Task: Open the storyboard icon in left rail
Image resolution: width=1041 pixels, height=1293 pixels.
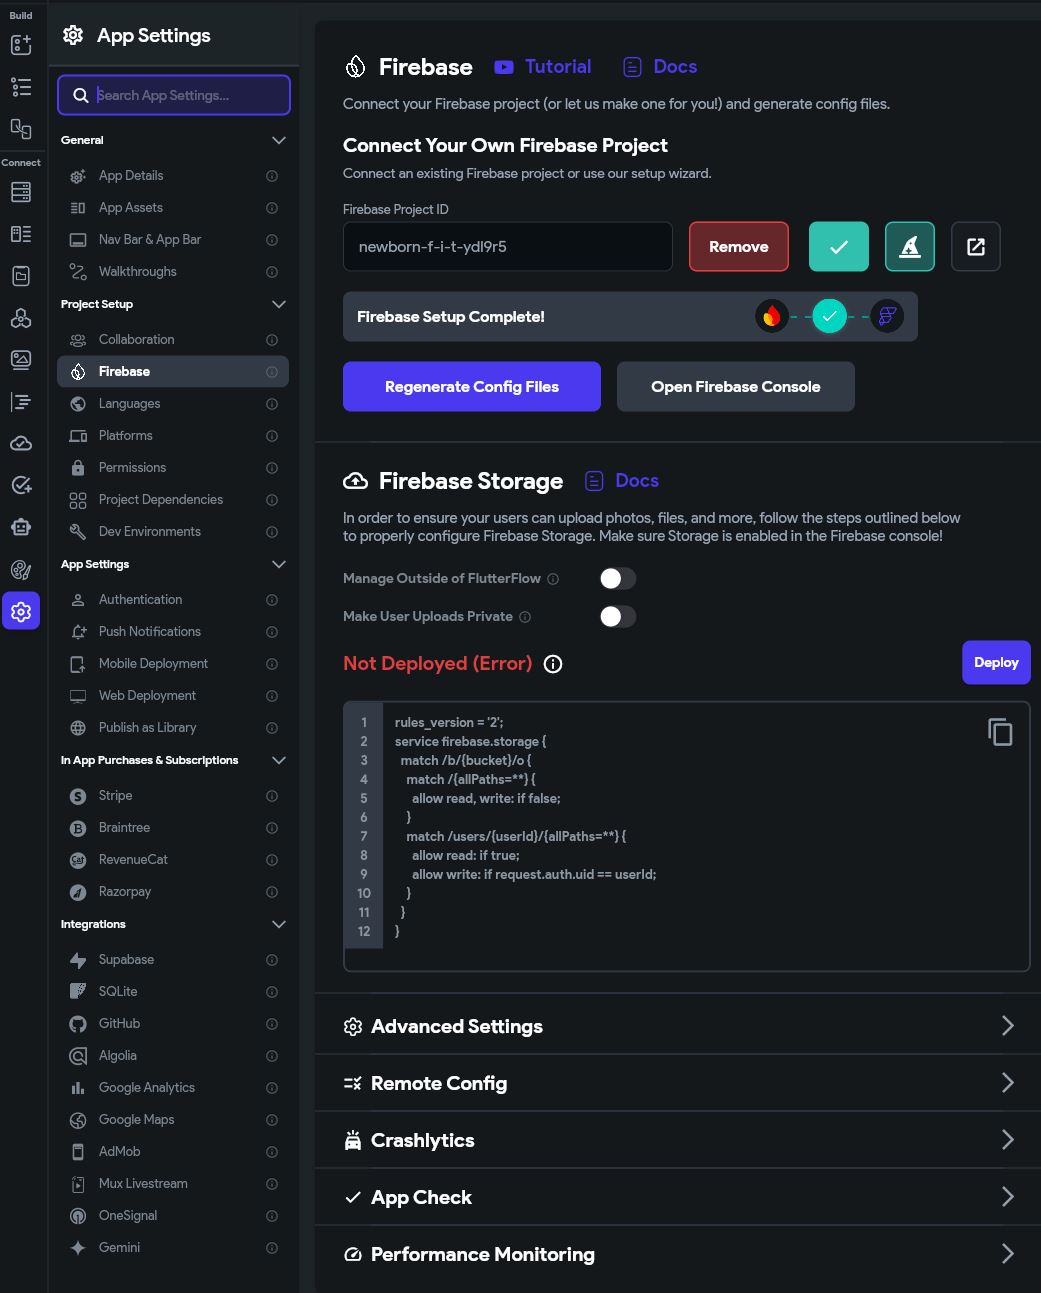Action: (21, 128)
